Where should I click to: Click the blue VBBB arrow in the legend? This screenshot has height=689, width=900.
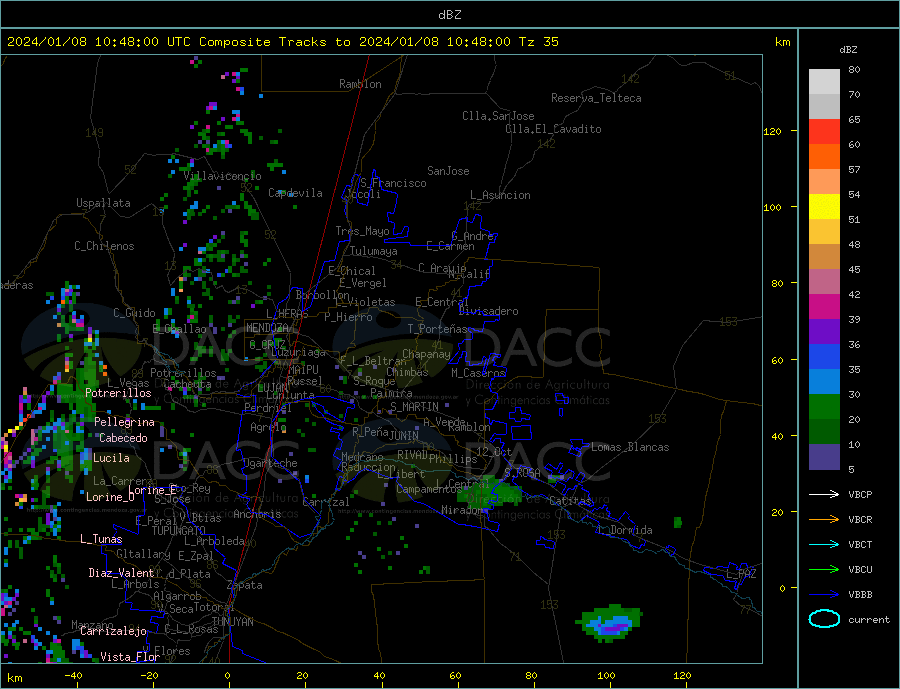[824, 595]
